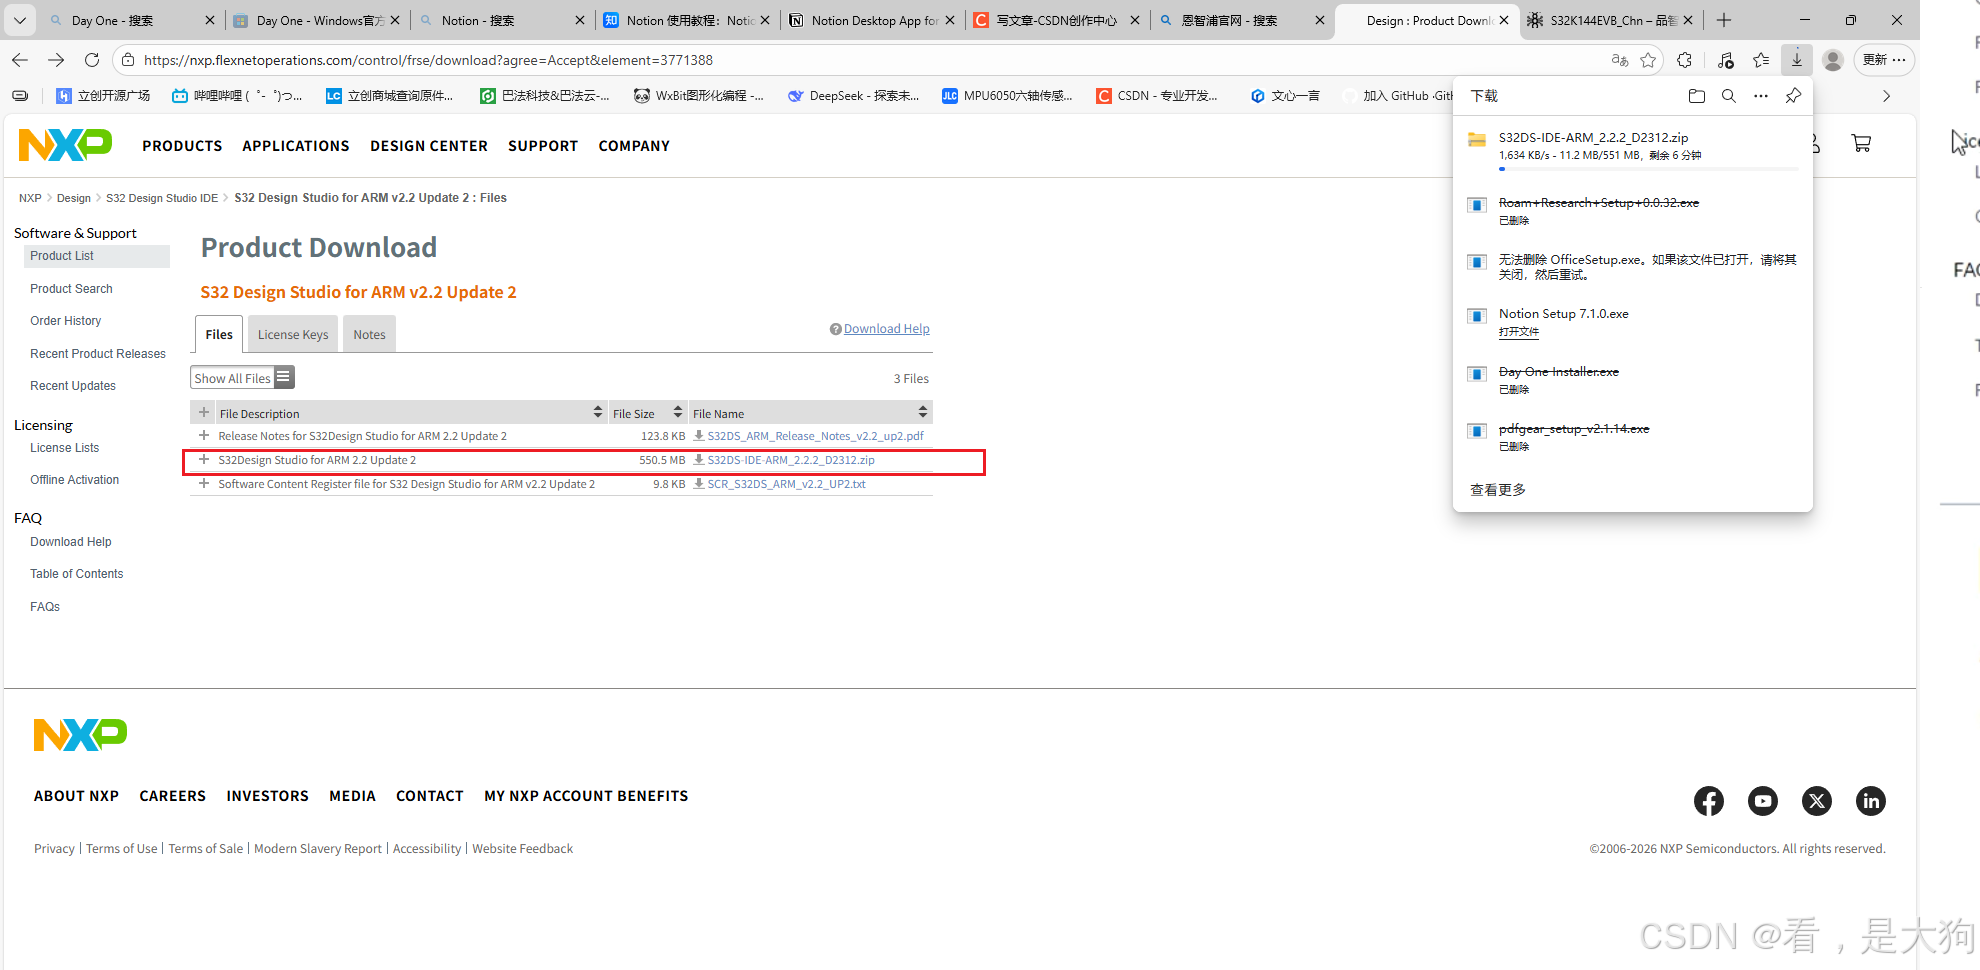Open the SUPPORT menu
The width and height of the screenshot is (1980, 970).
click(x=543, y=146)
